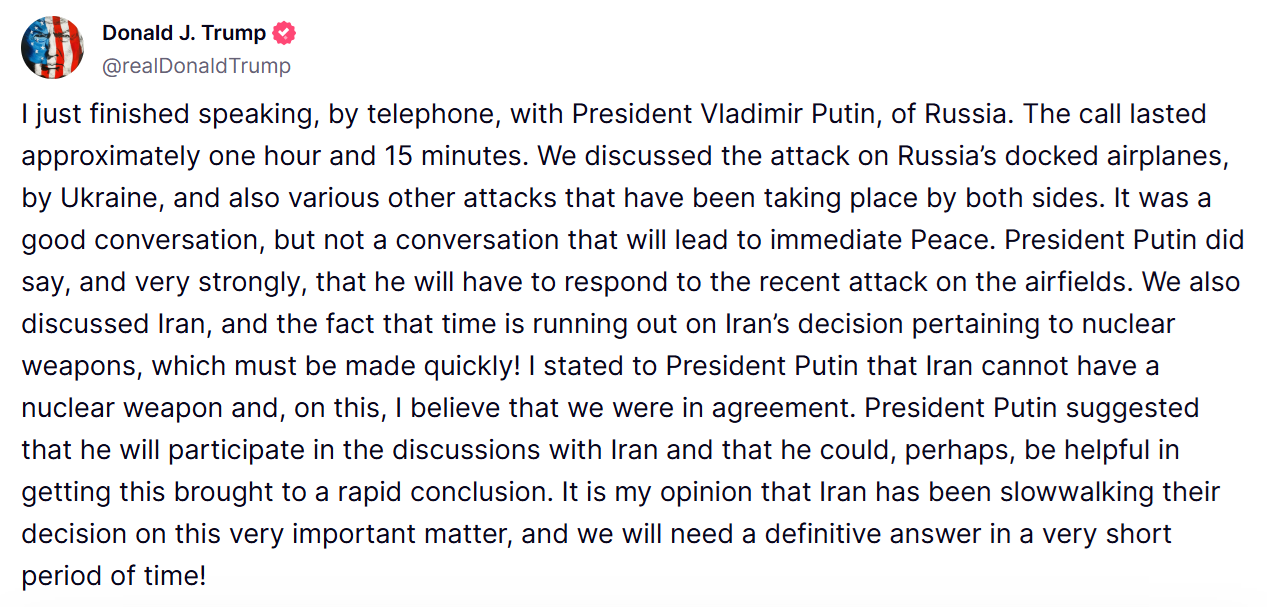Click the closing words "period of time!"
This screenshot has height=607, width=1267.
[x=115, y=578]
